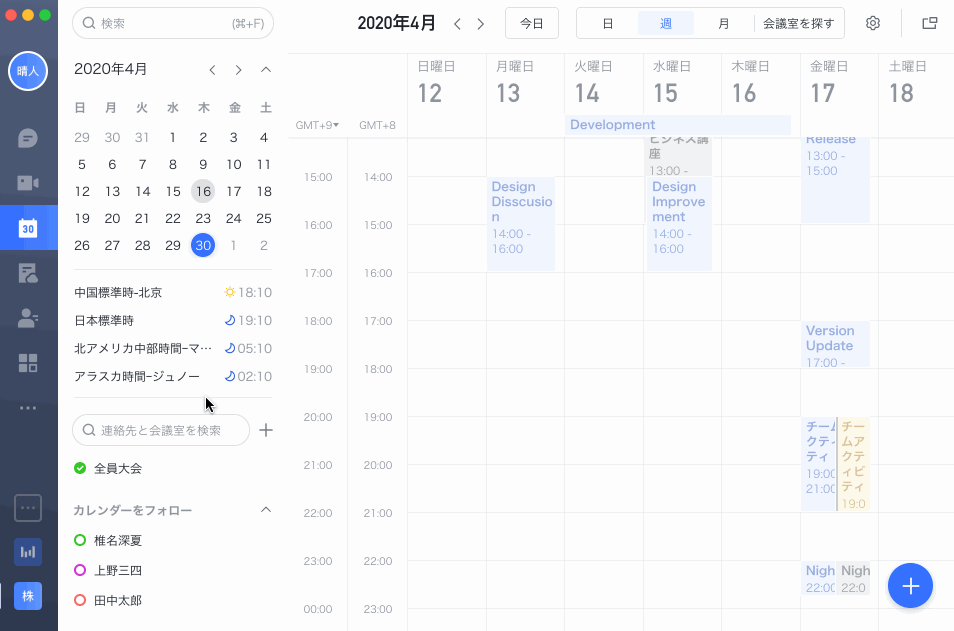Open the ビジネス講座 event on Wednesday
Image resolution: width=954 pixels, height=631 pixels.
click(679, 157)
